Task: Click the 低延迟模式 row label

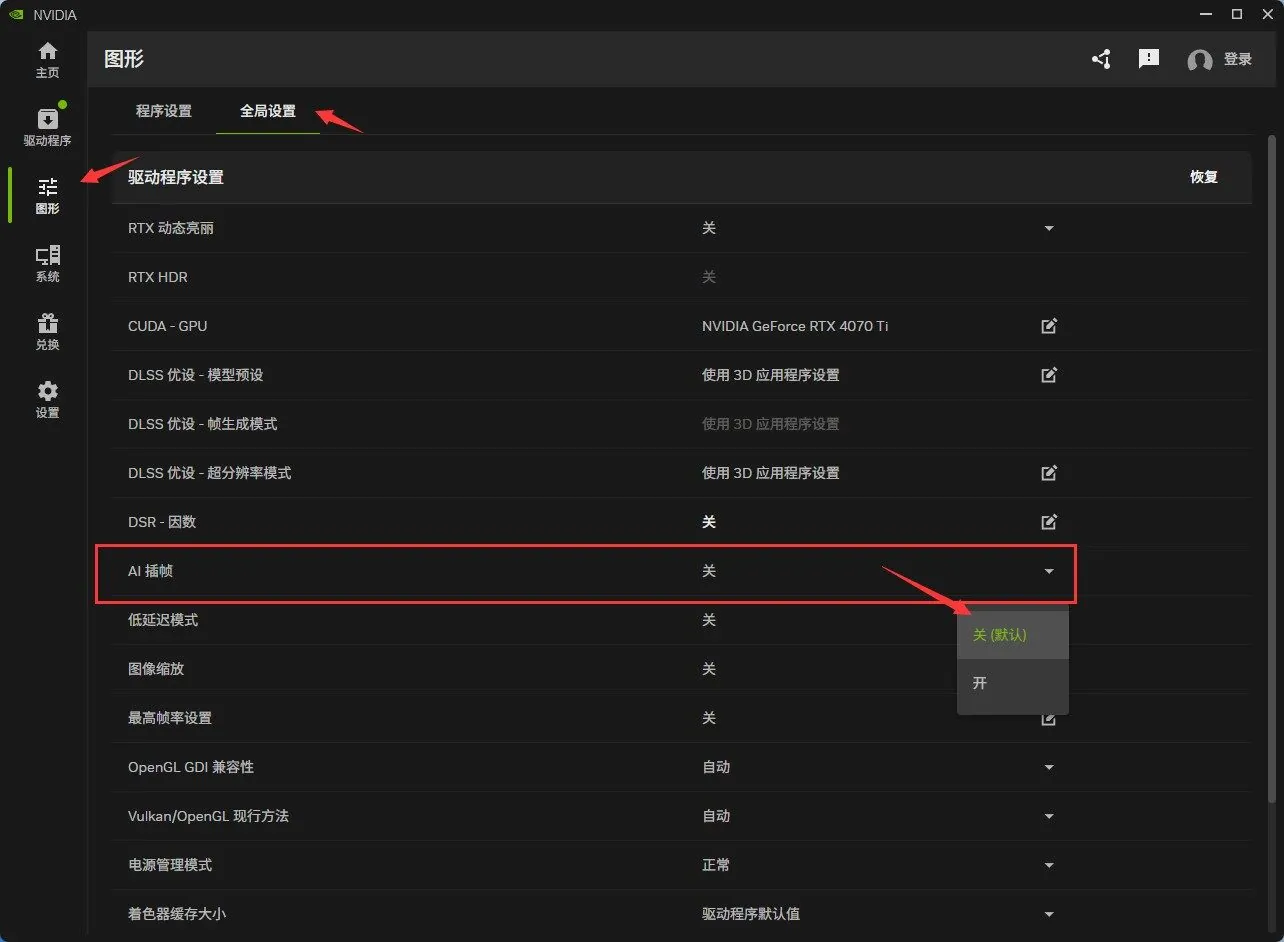Action: (163, 620)
